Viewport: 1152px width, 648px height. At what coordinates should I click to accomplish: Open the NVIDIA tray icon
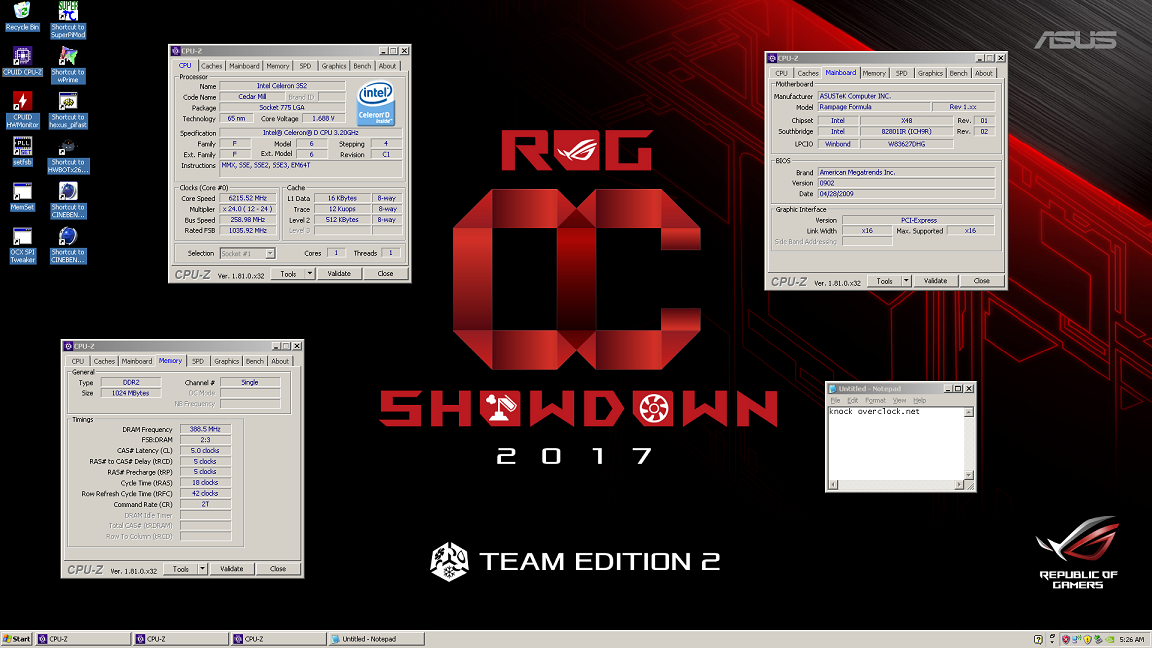point(1109,639)
